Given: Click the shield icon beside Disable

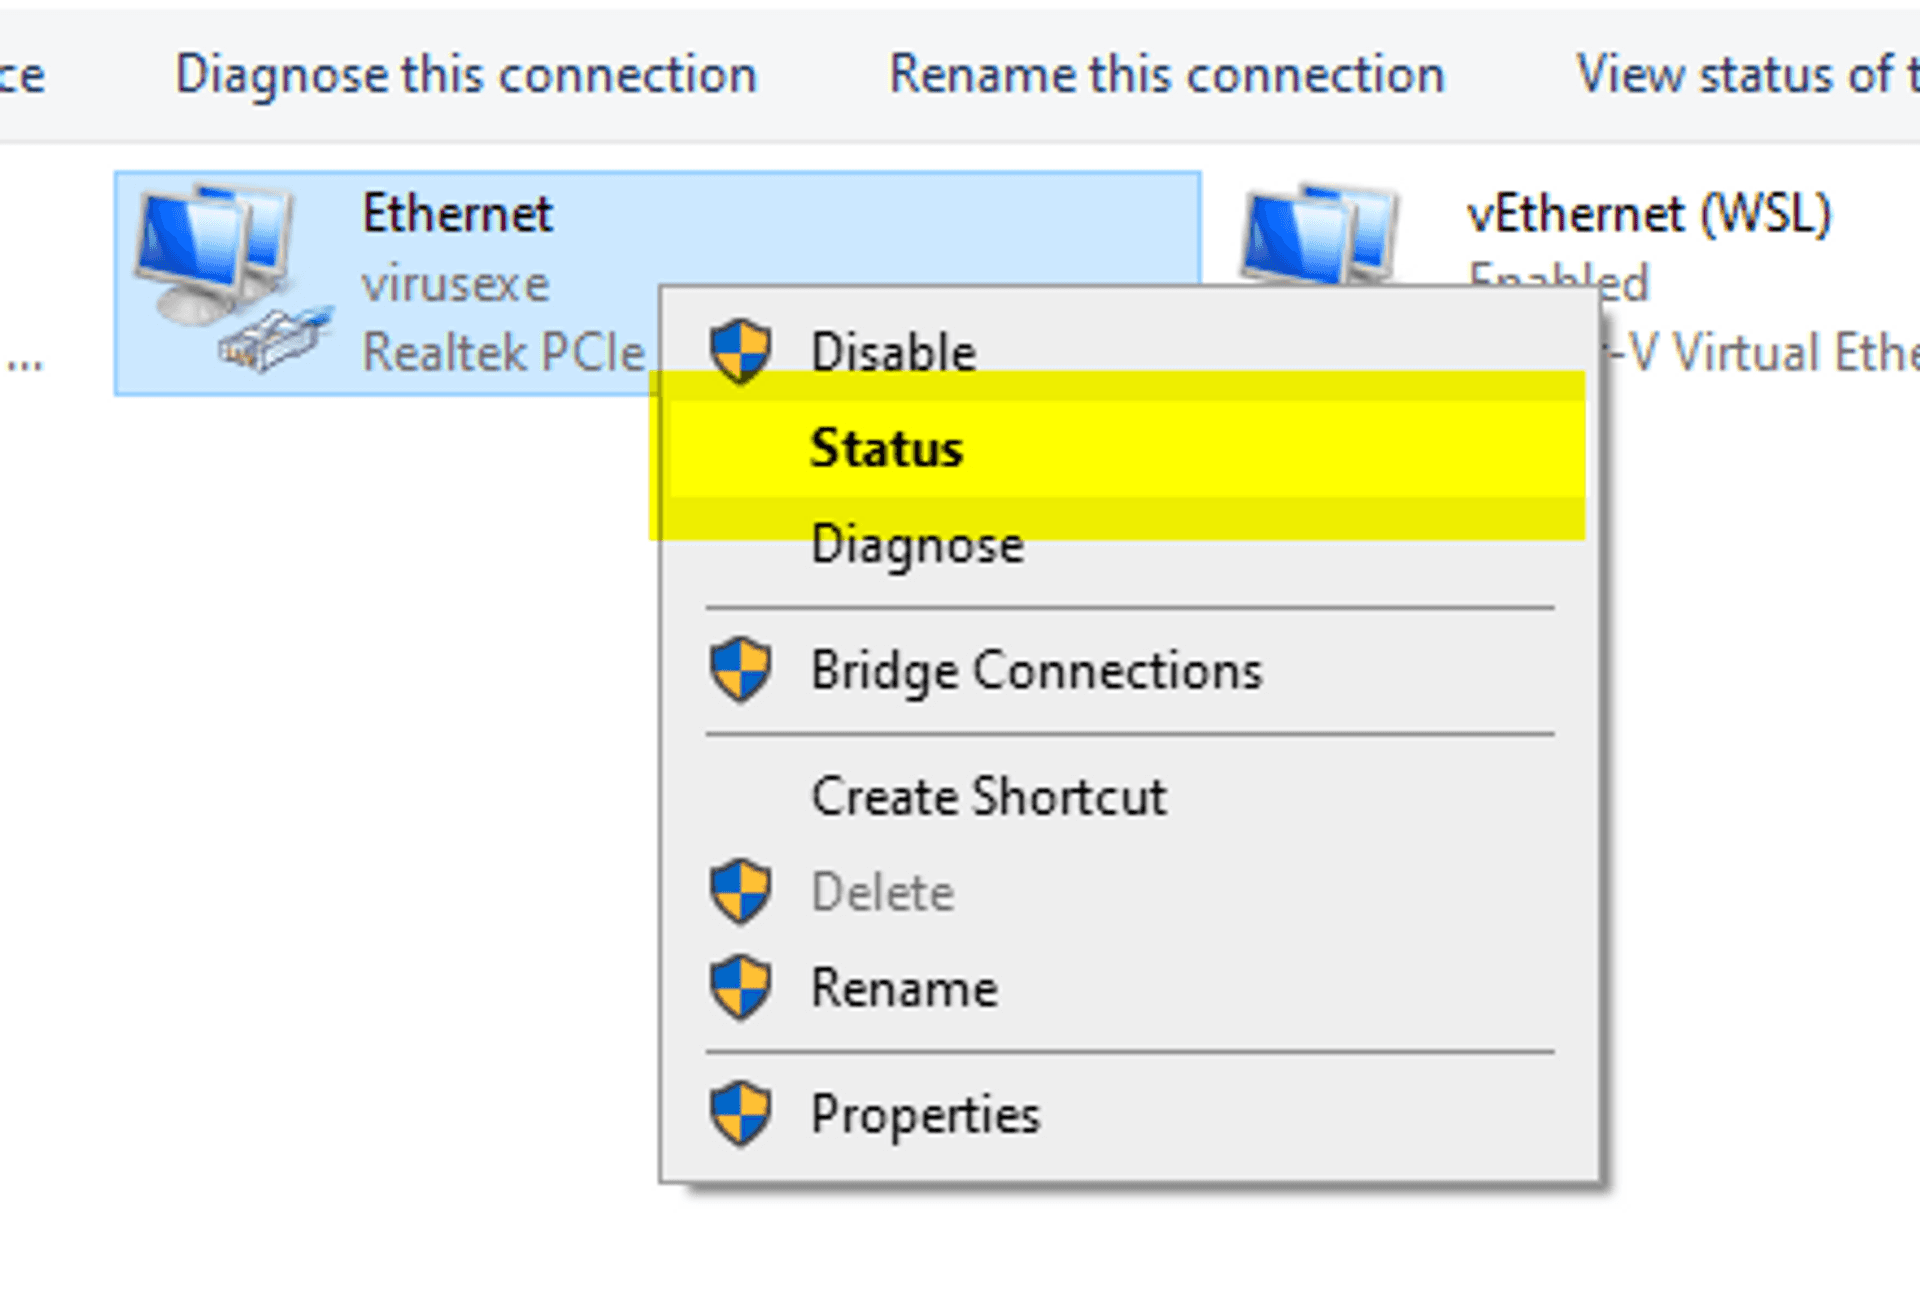Looking at the screenshot, I should (740, 352).
